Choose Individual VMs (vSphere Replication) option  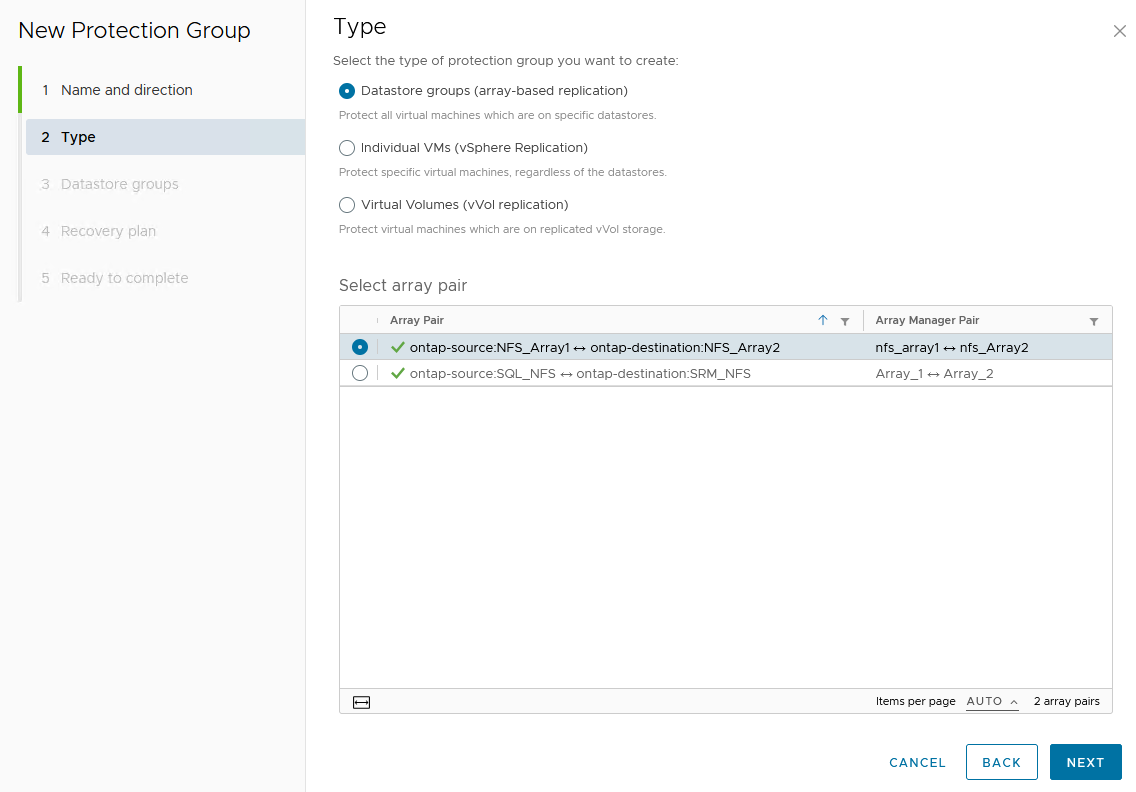[x=347, y=148]
